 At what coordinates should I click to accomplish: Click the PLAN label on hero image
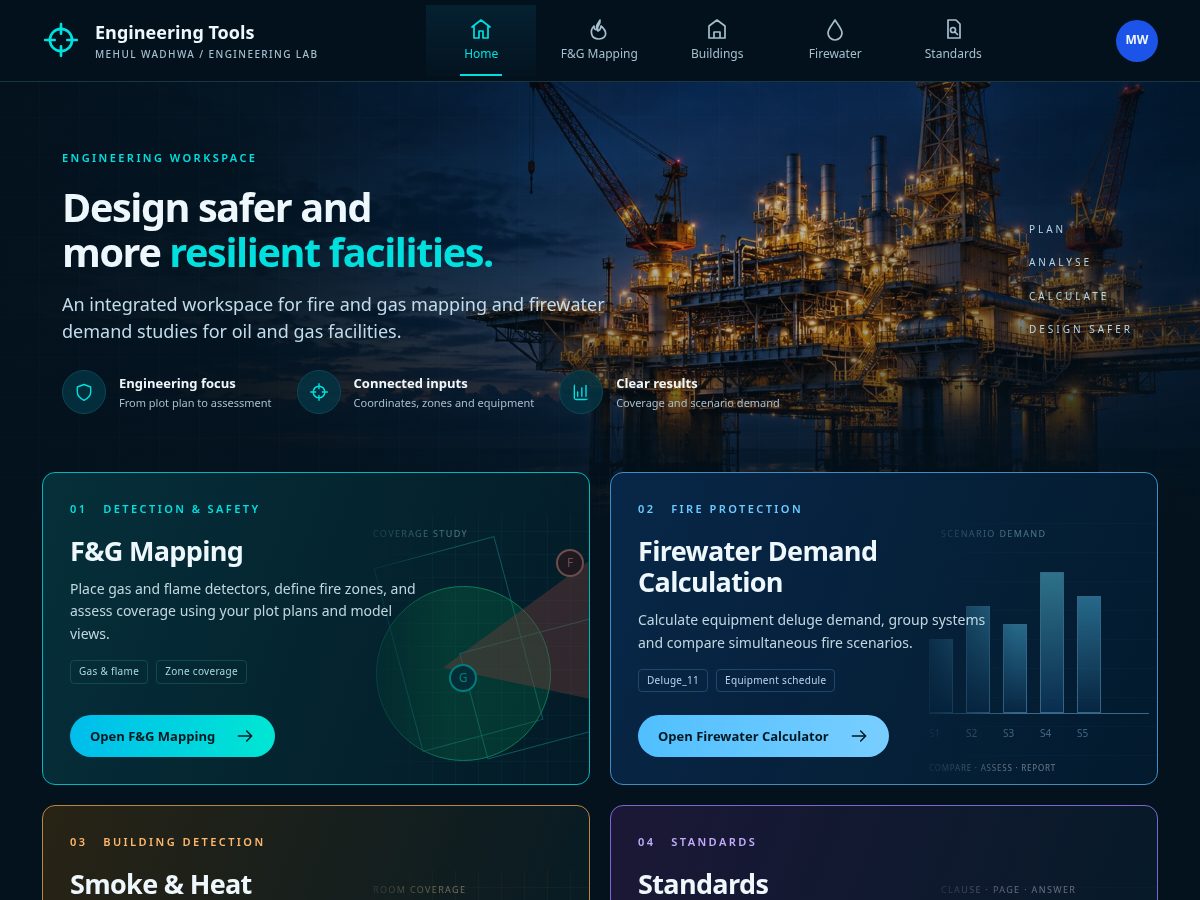1047,230
